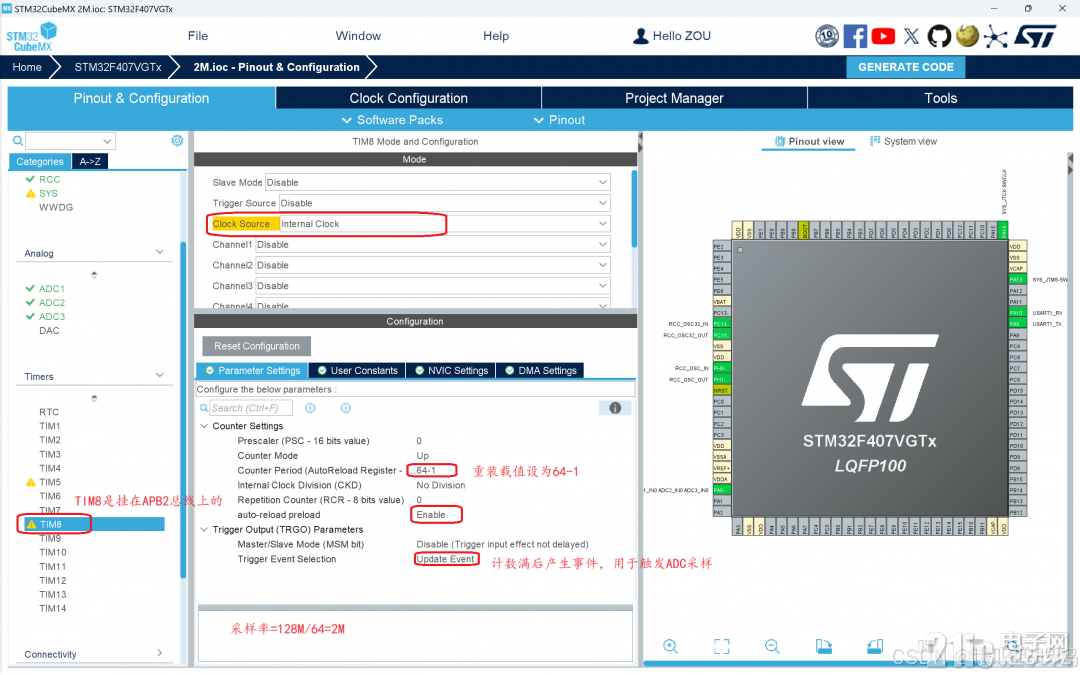Open the category search combo box

(70, 141)
